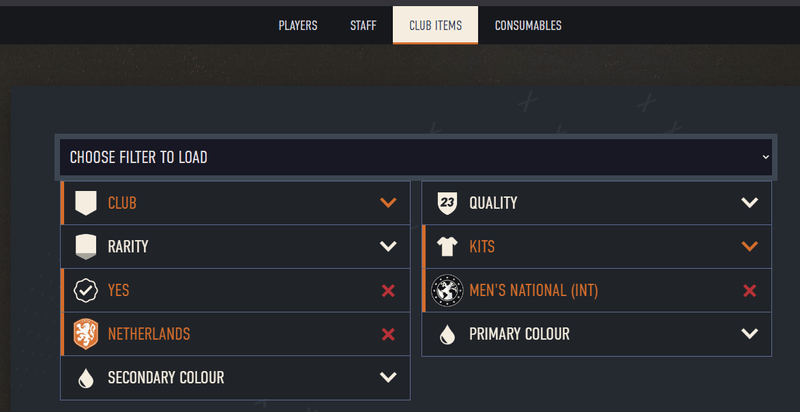Open the Choose Filter To Load dropdown
This screenshot has width=800, height=412.
(x=415, y=157)
